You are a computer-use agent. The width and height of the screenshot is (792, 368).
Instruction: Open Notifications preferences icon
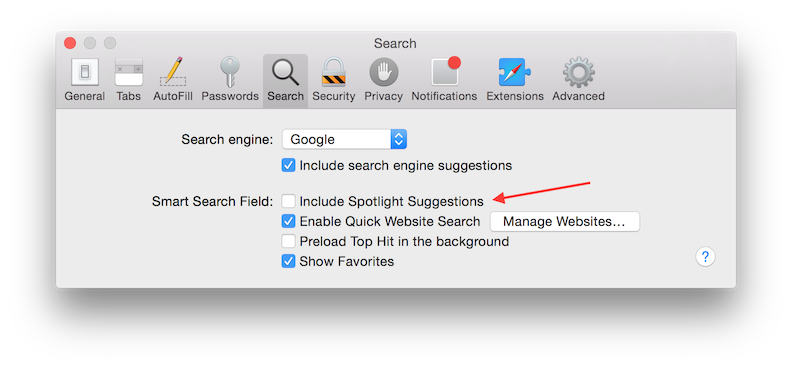click(446, 71)
